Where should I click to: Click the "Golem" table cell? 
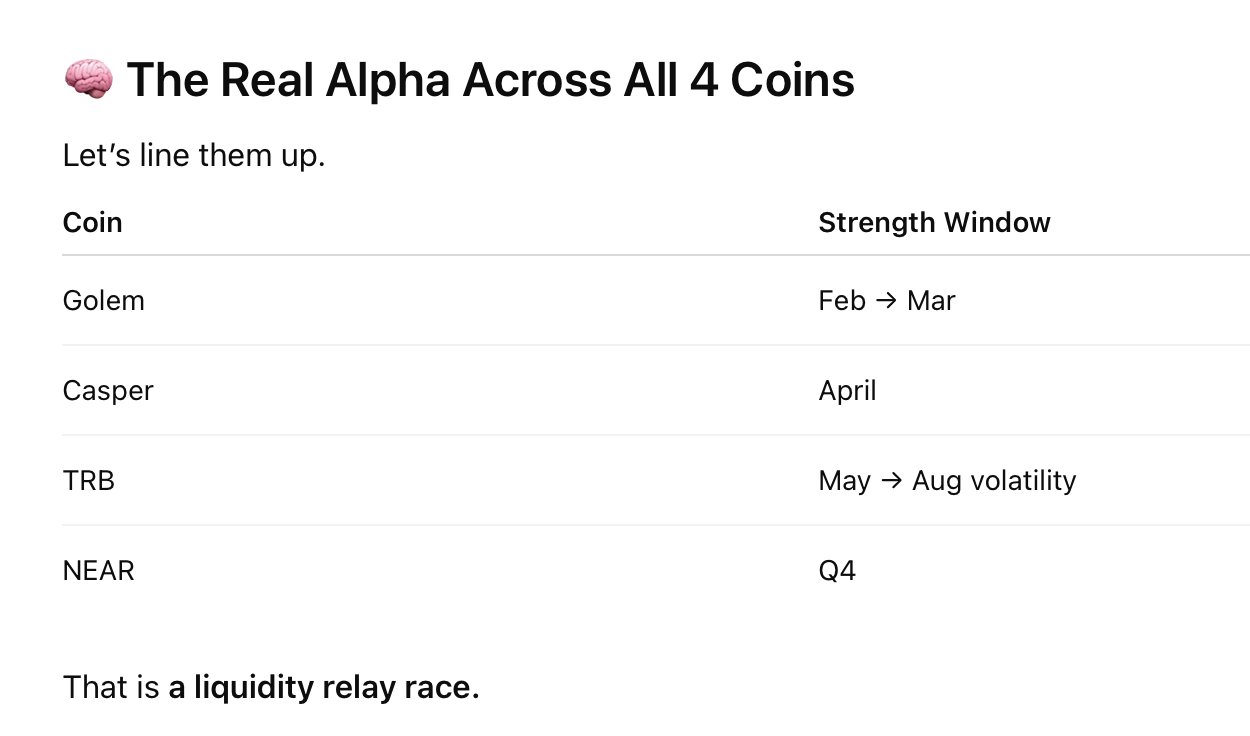103,300
